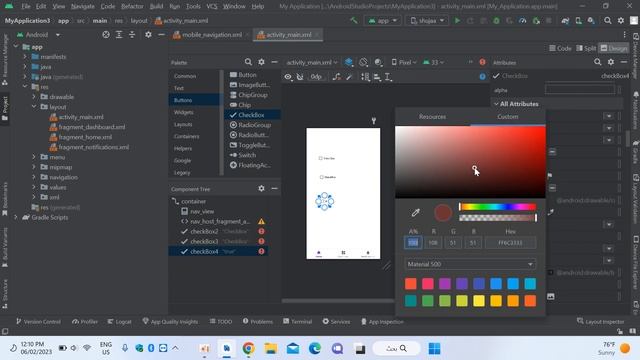Click the Palette search icon
Viewport: 640px width, 360px height.
pyautogui.click(x=248, y=62)
